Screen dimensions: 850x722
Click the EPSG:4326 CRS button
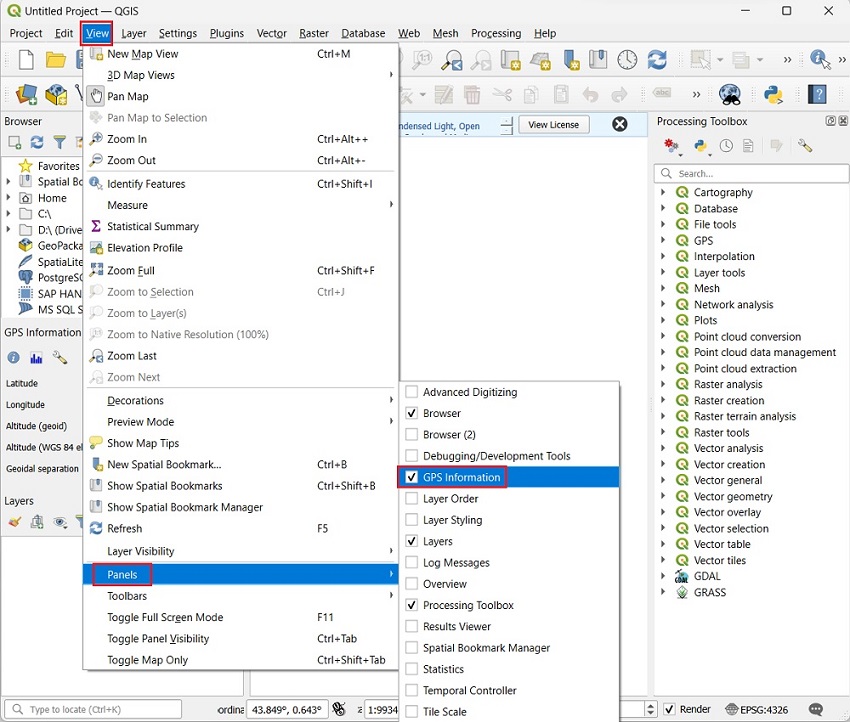pyautogui.click(x=759, y=710)
